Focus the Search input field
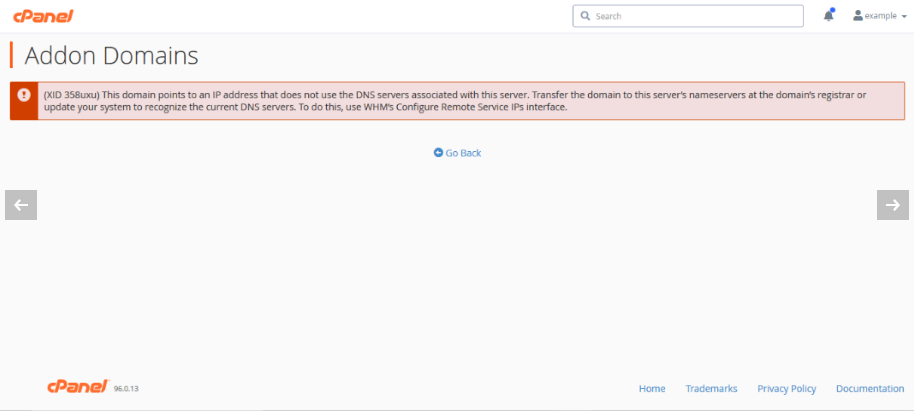The width and height of the screenshot is (914, 411). point(688,16)
